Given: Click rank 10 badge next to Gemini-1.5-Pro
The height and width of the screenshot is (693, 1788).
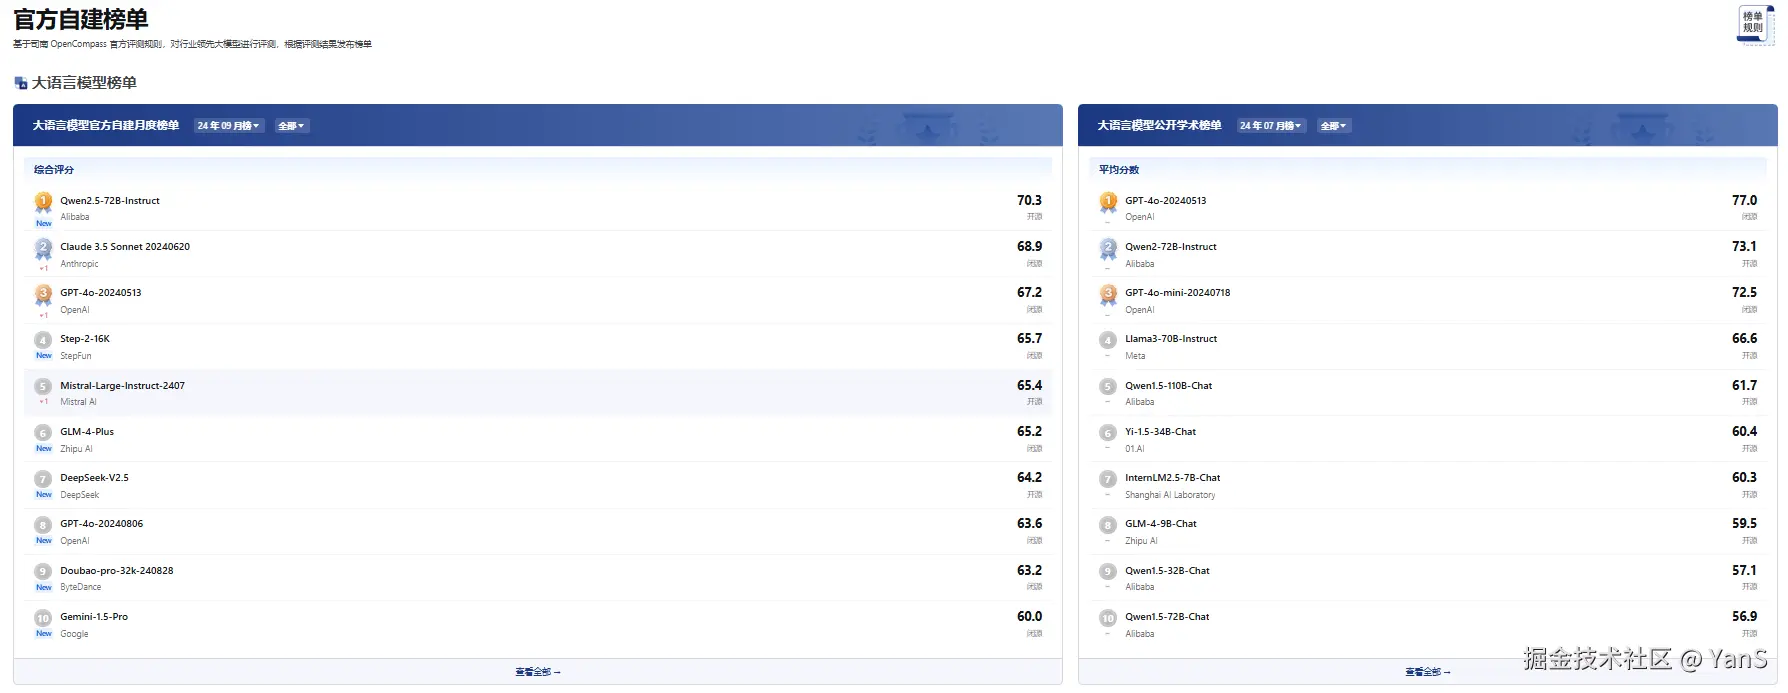Looking at the screenshot, I should pos(43,618).
